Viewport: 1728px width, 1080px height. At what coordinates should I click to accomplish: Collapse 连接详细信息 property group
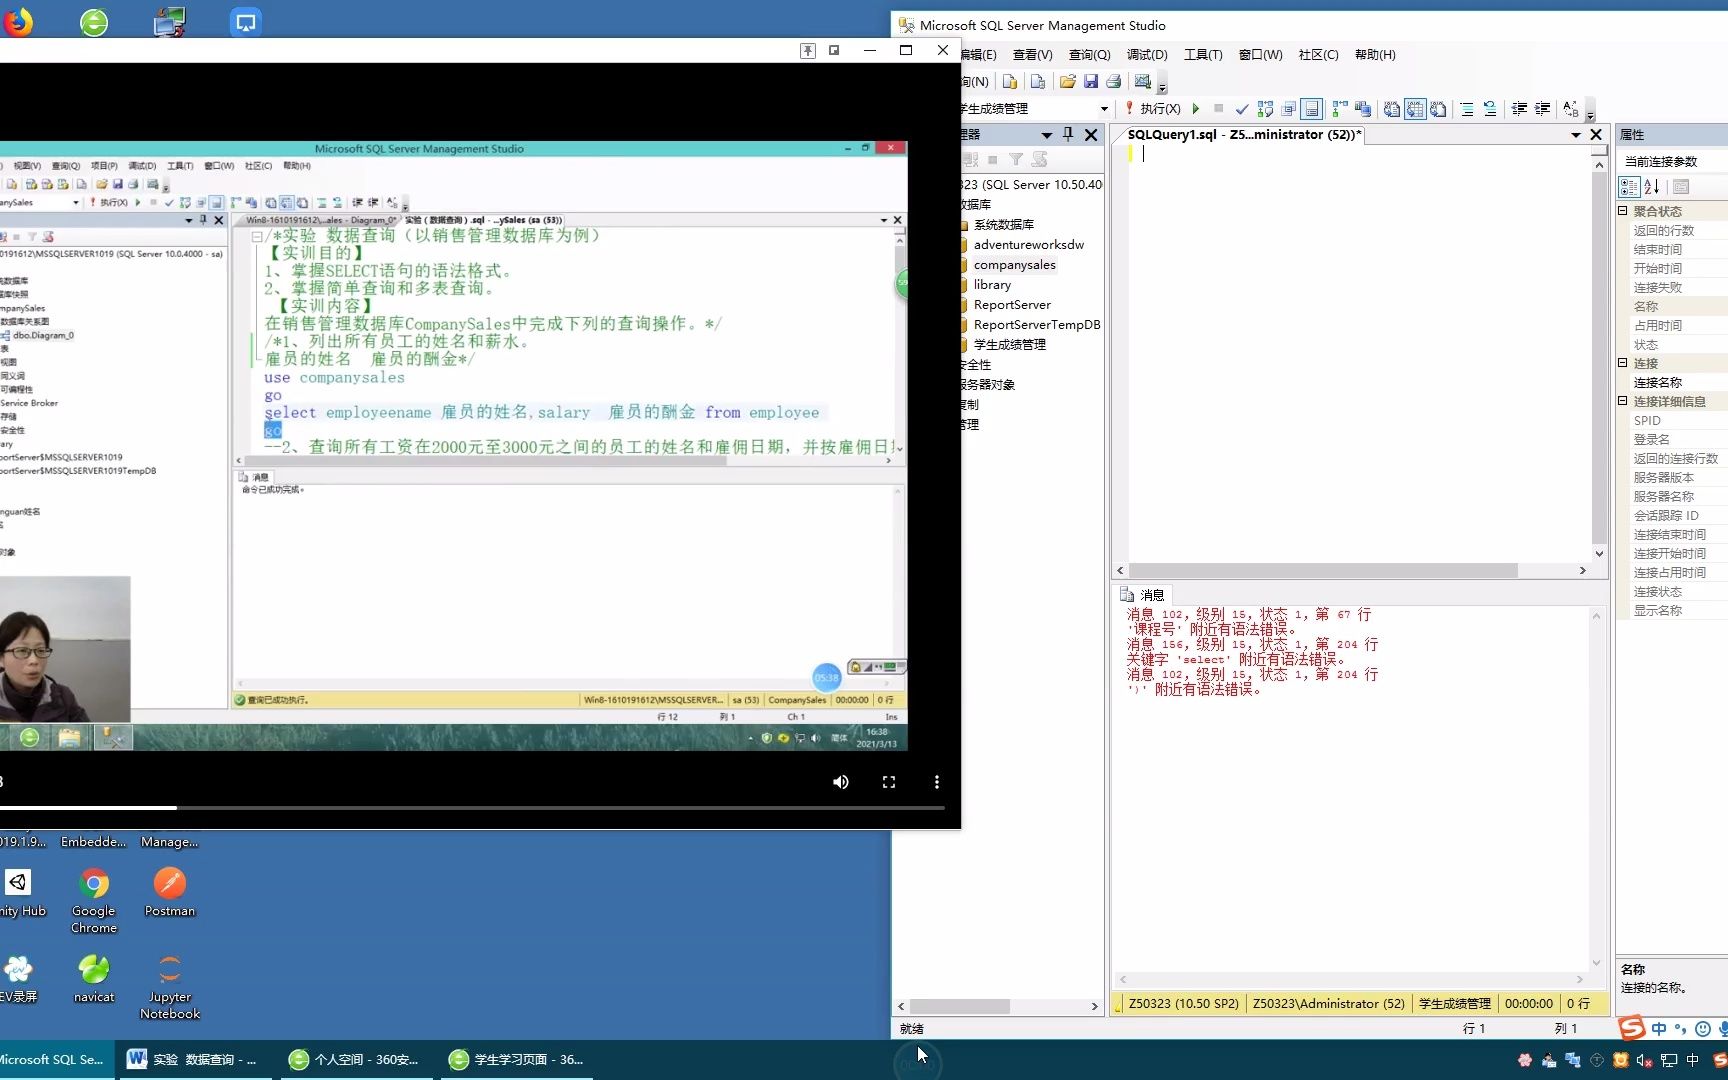(x=1623, y=401)
